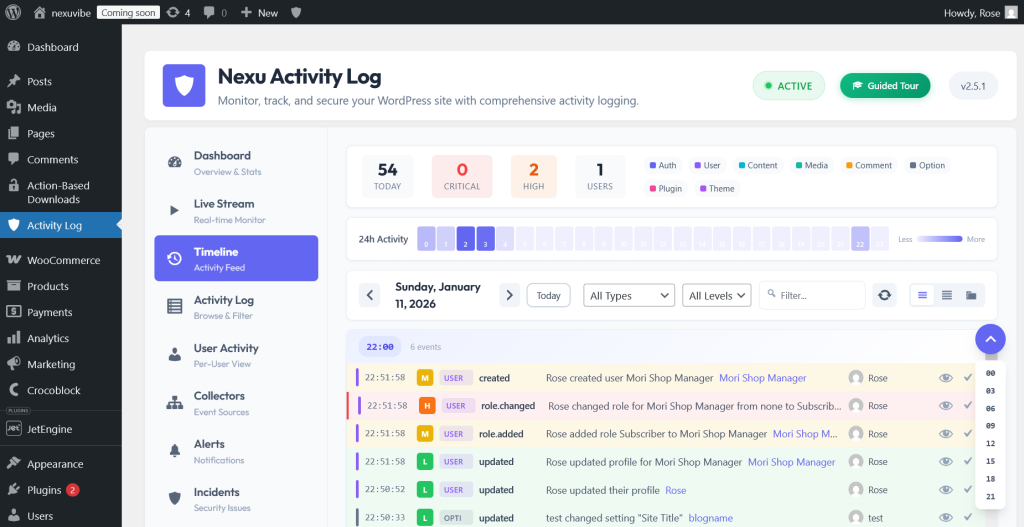Switch to Dashboard Overview & Stats tab
1024x527 pixels.
[x=236, y=163]
